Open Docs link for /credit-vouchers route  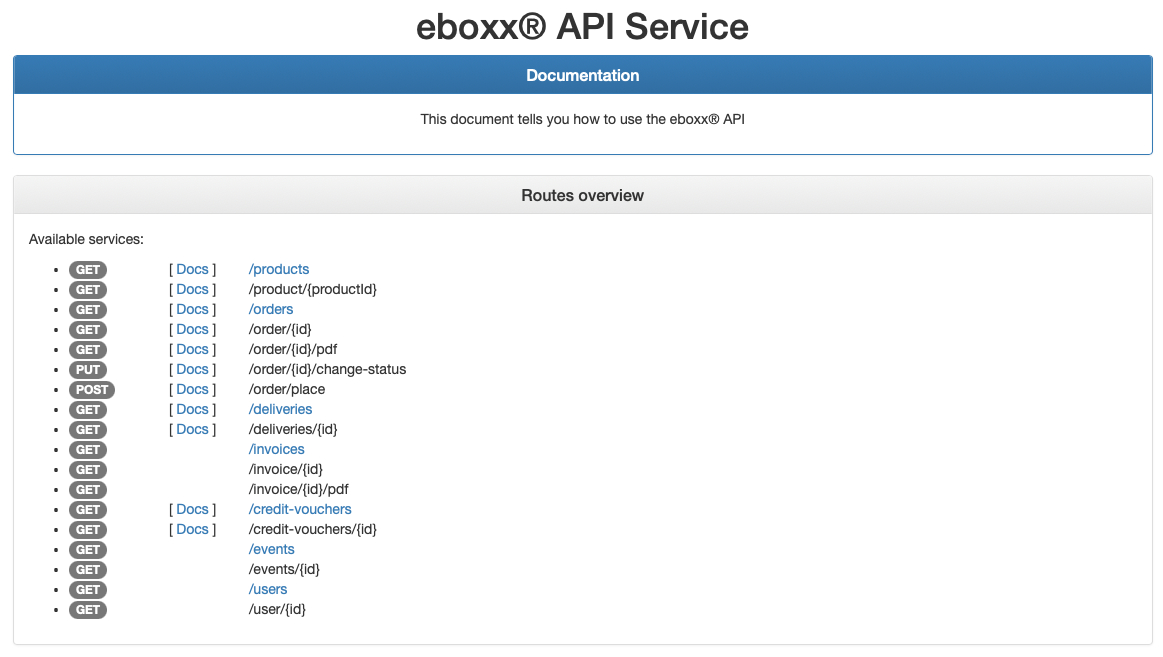(x=192, y=509)
